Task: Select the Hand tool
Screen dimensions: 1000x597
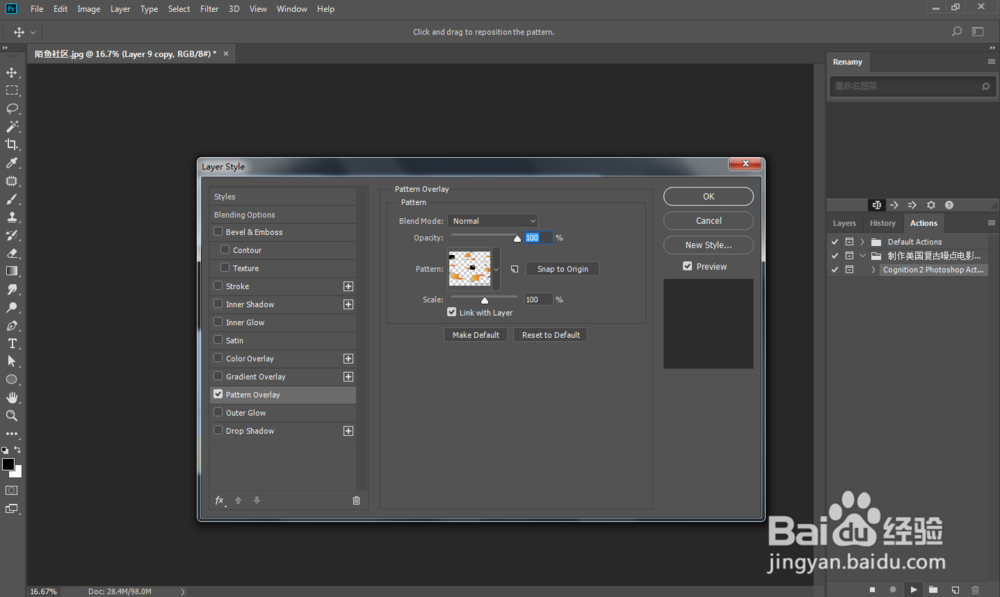Action: coord(11,397)
